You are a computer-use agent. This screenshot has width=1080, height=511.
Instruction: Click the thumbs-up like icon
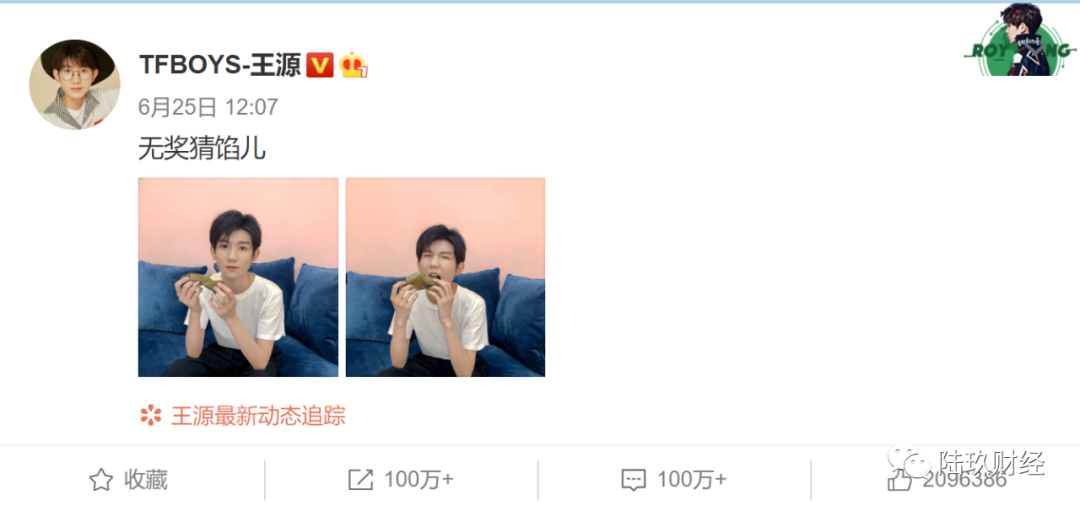click(900, 480)
